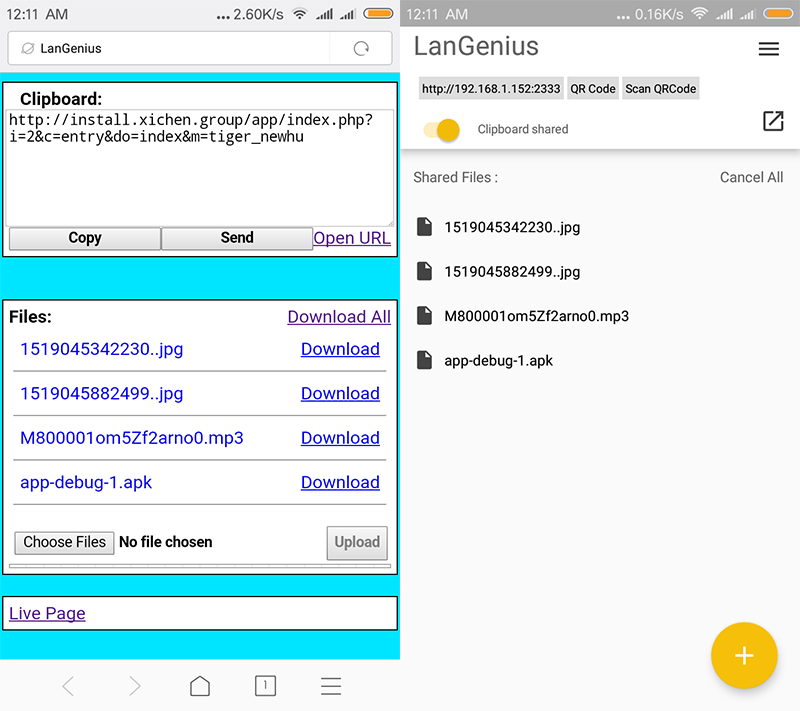The height and width of the screenshot is (711, 800).
Task: Click the Upload button
Action: pyautogui.click(x=357, y=543)
